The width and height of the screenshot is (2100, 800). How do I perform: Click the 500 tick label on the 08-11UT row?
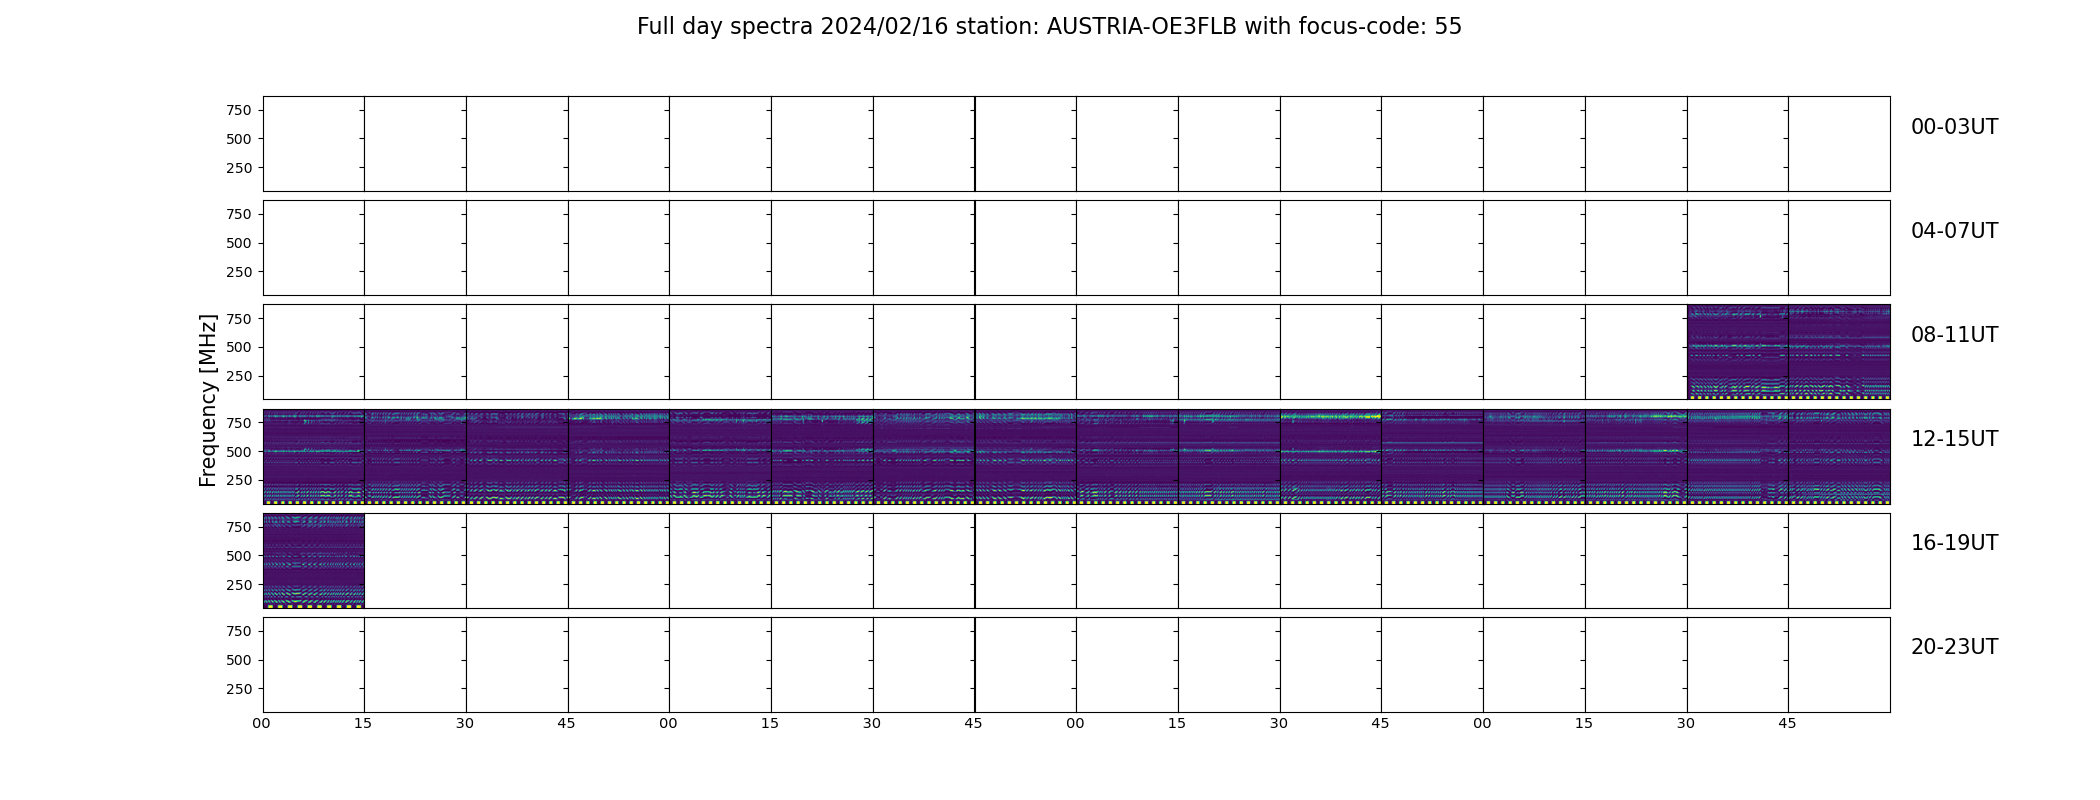click(239, 348)
